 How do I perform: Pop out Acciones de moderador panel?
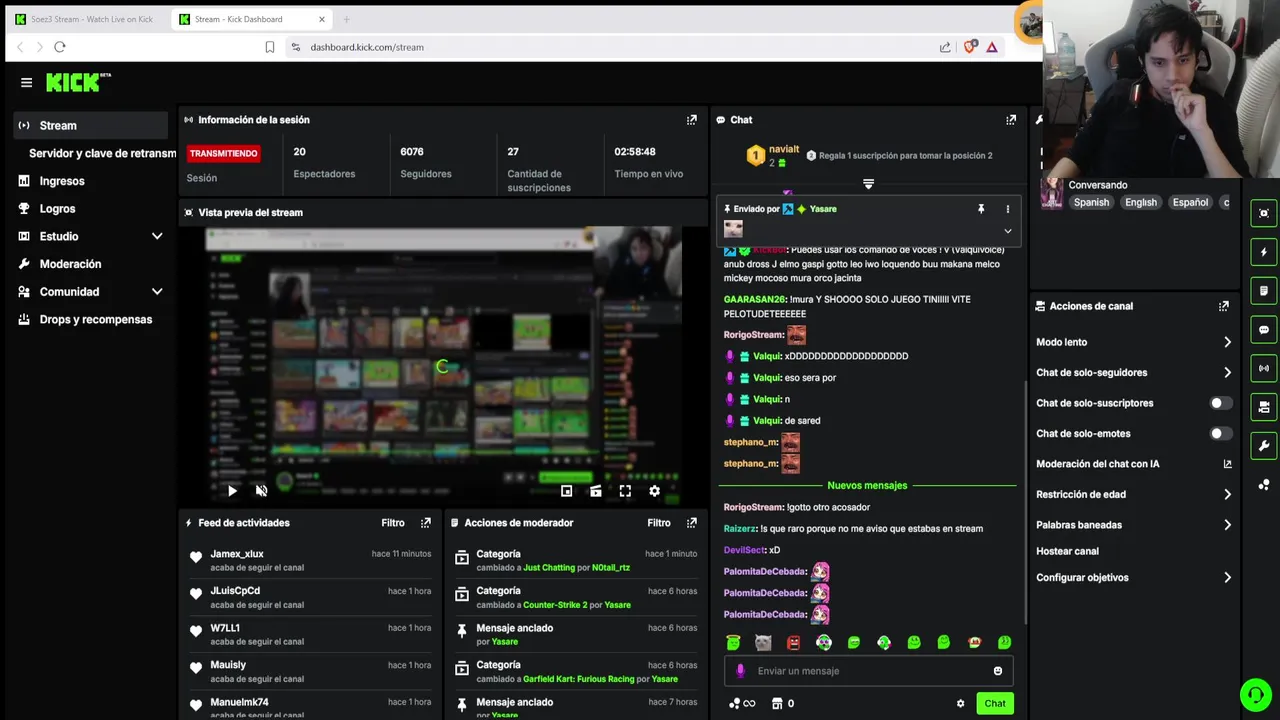point(691,523)
